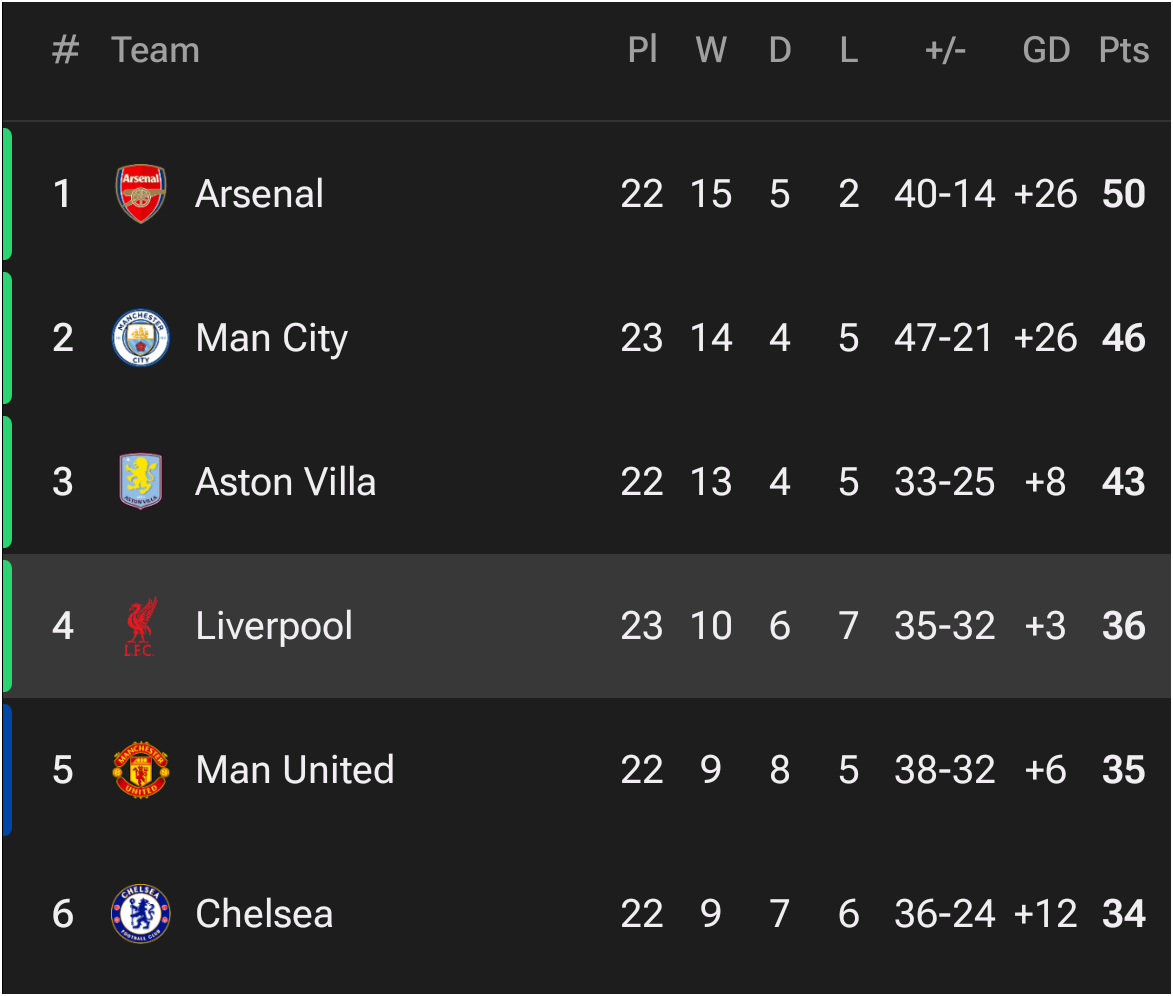The width and height of the screenshot is (1173, 996).
Task: Click Arsenal's 50 points value
Action: (1124, 194)
